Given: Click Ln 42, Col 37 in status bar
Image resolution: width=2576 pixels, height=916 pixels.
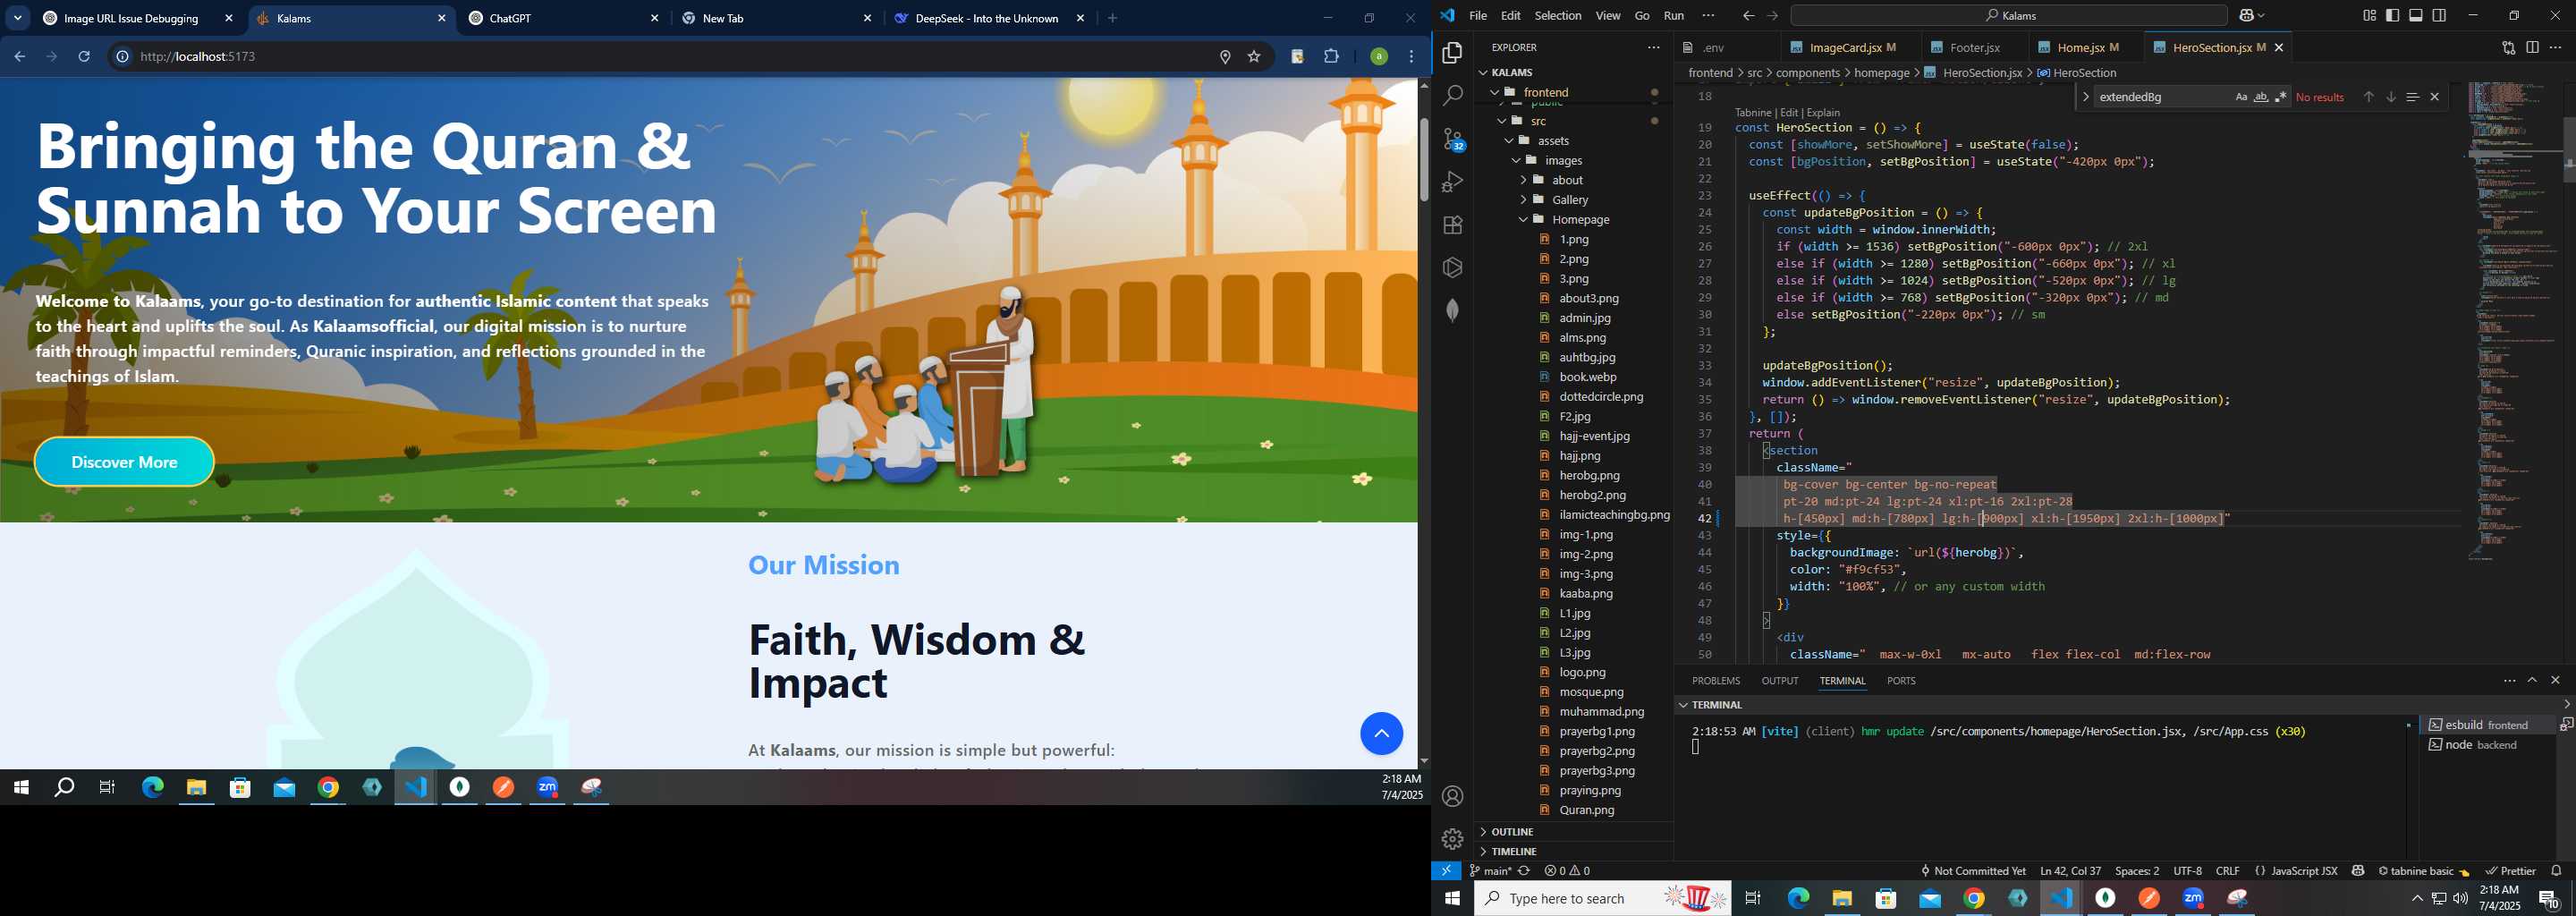Looking at the screenshot, I should [2070, 871].
